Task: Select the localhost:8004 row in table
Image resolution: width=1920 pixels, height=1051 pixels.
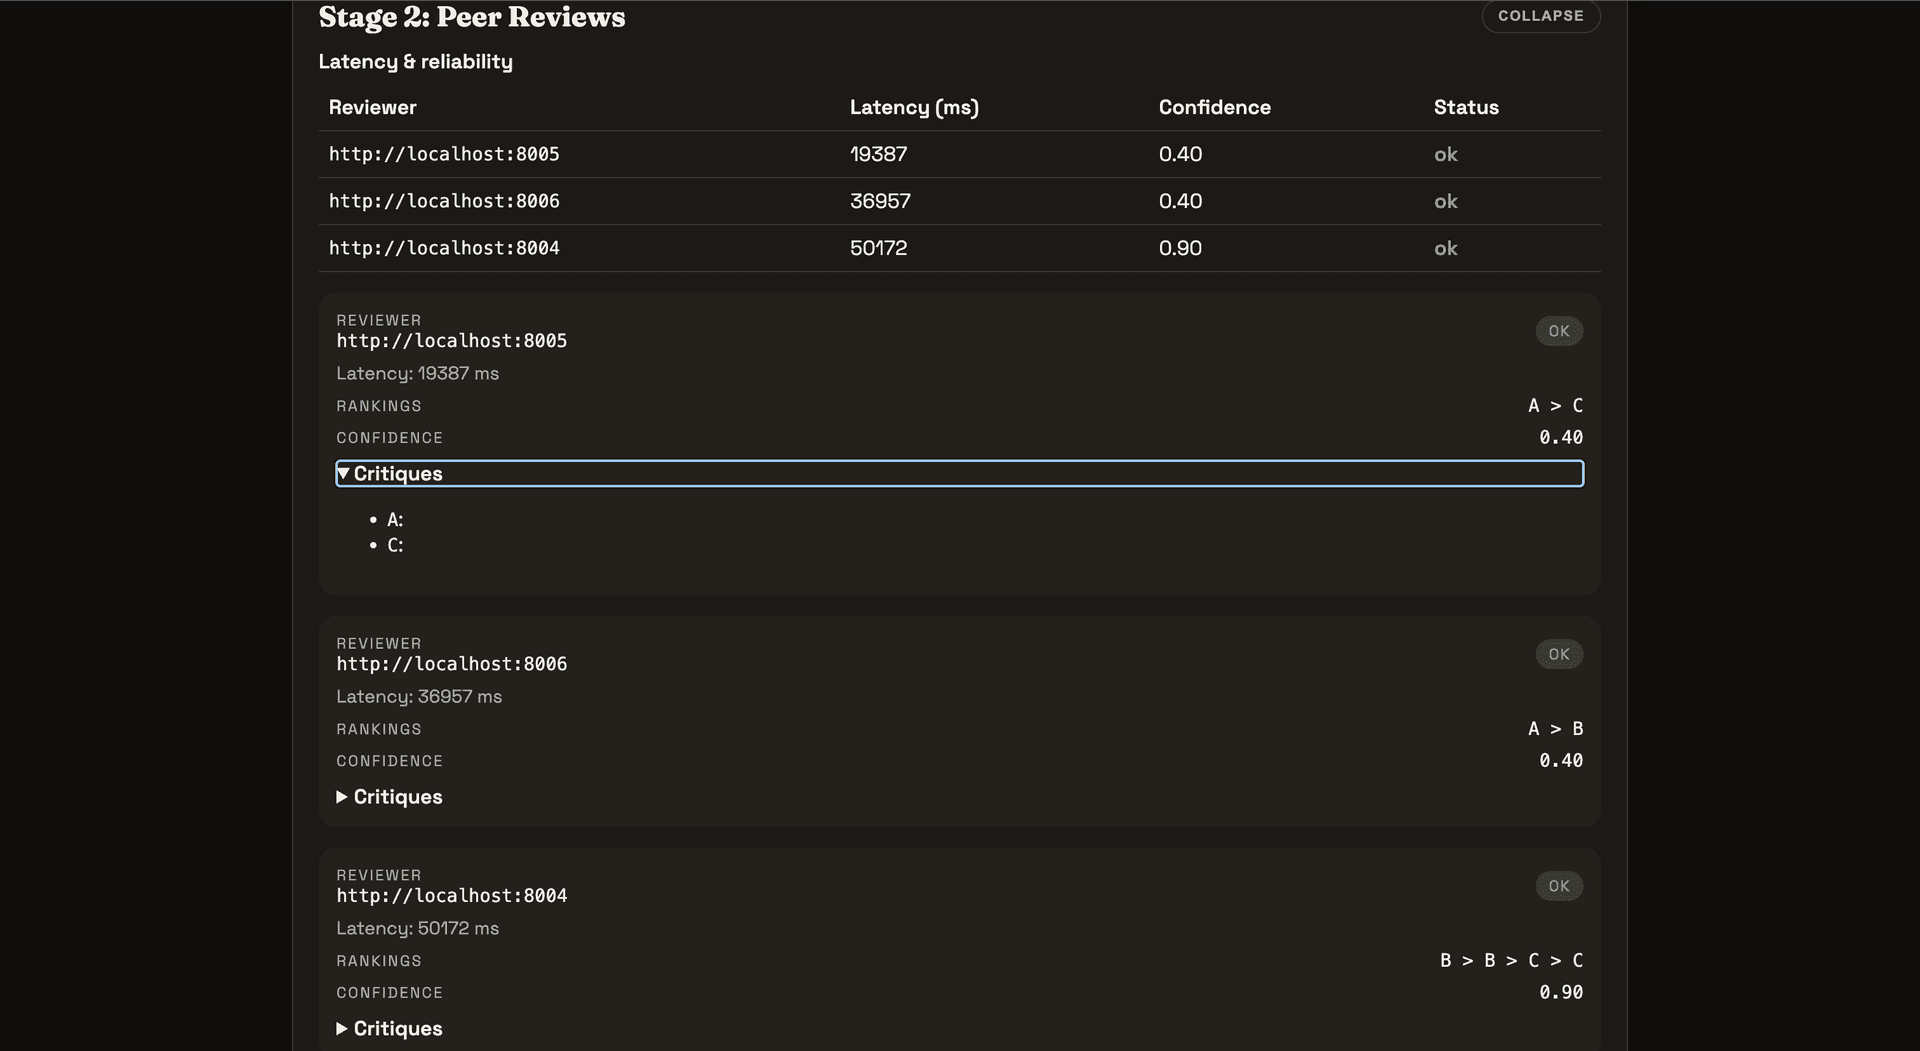Action: 444,248
